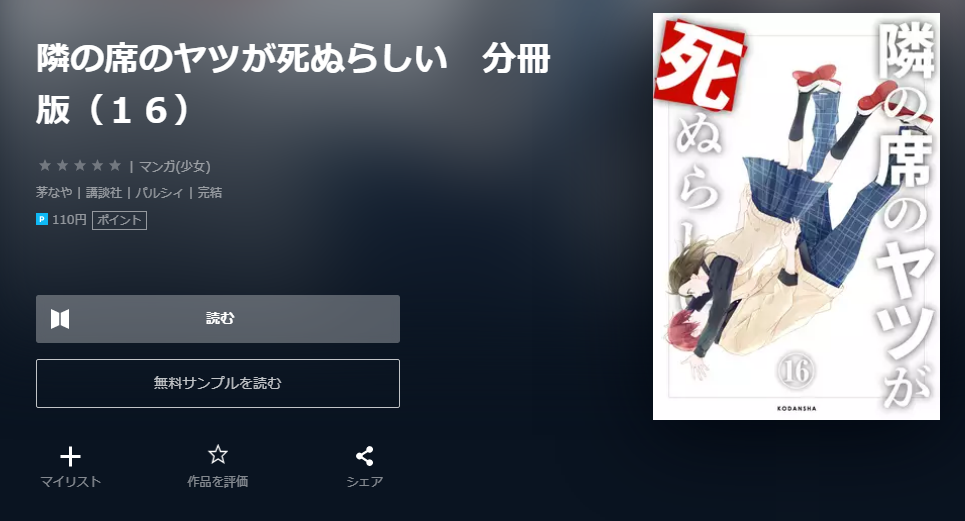Click the blue P point icon
Image resolution: width=965 pixels, height=521 pixels.
pyautogui.click(x=42, y=219)
